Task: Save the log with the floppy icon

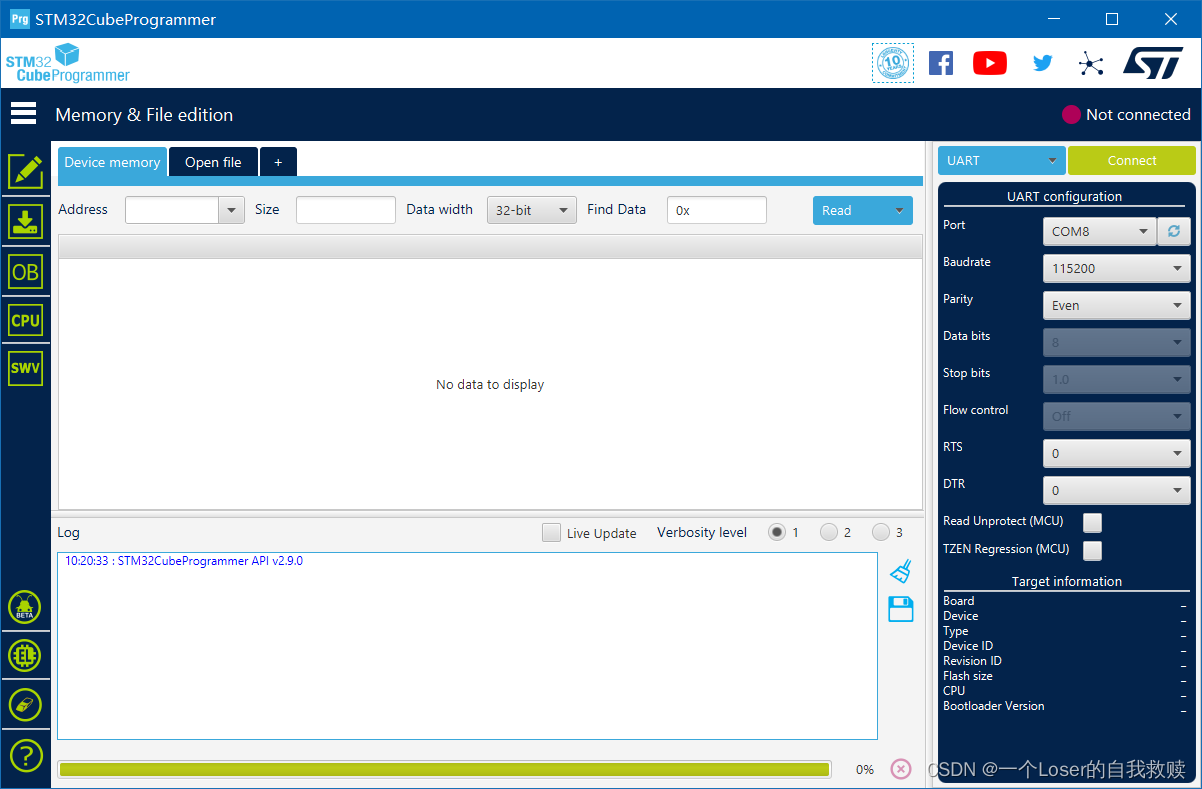Action: pyautogui.click(x=901, y=608)
